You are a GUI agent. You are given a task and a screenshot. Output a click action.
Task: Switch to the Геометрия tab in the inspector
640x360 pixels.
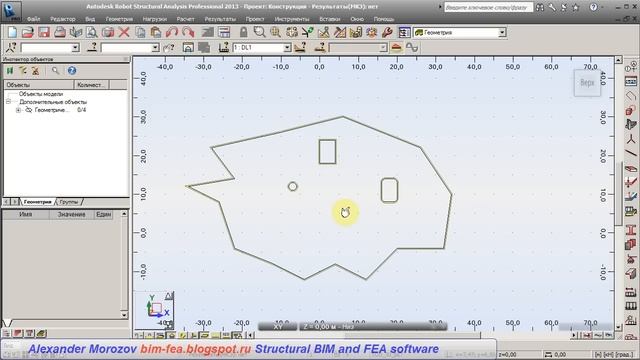38,202
